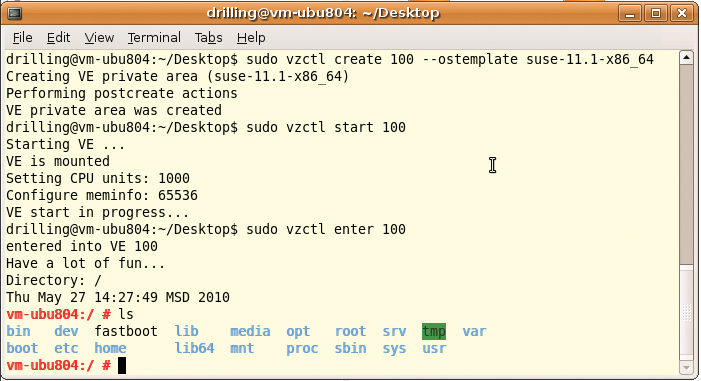Open the File menu
701x381 pixels.
[x=22, y=38]
